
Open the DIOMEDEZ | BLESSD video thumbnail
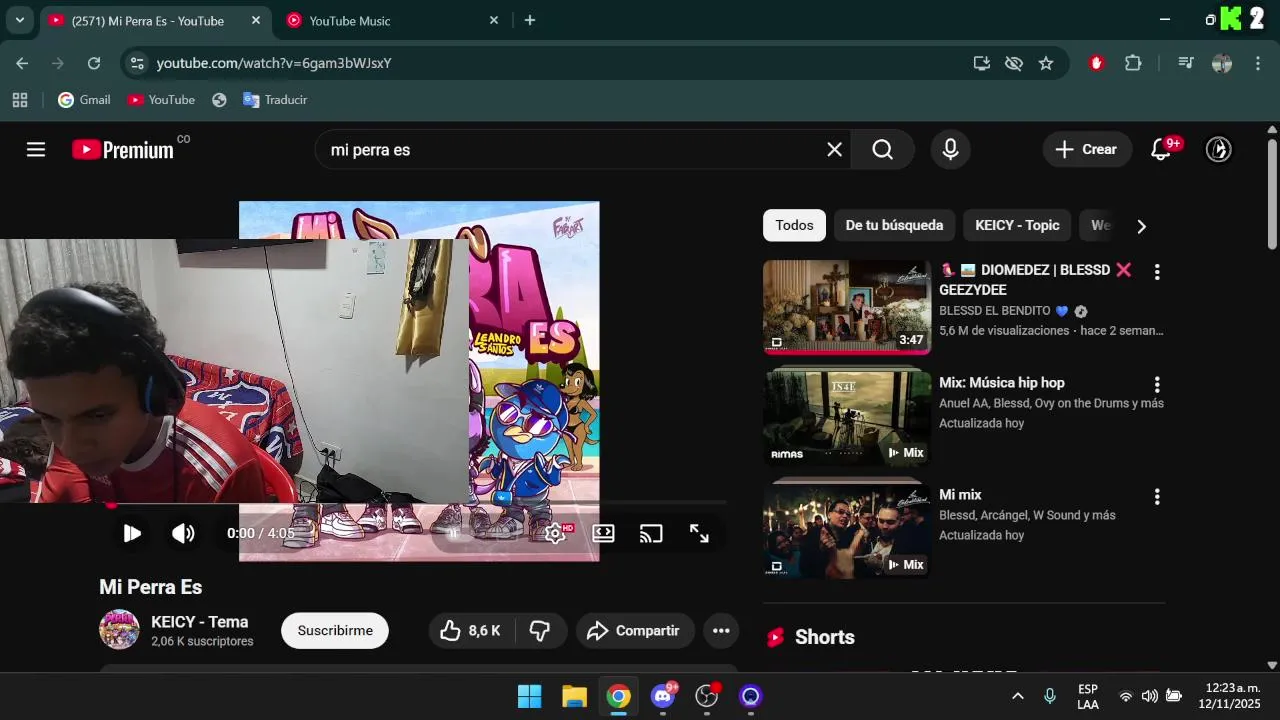point(847,307)
